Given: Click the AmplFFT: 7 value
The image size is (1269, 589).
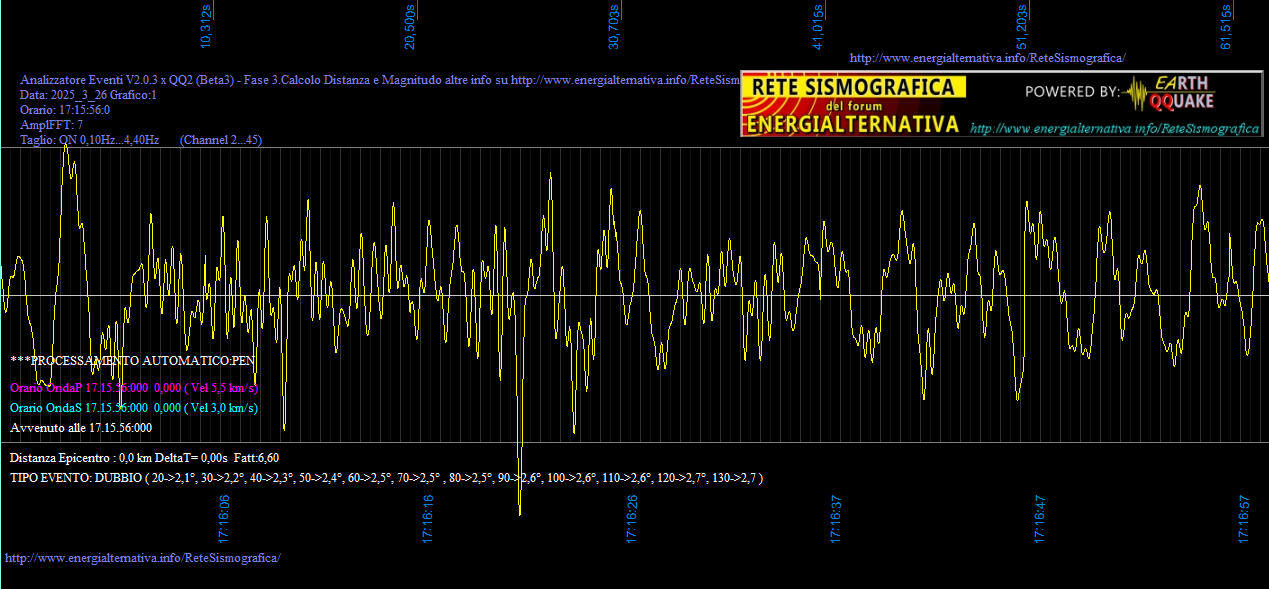Looking at the screenshot, I should click(52, 125).
